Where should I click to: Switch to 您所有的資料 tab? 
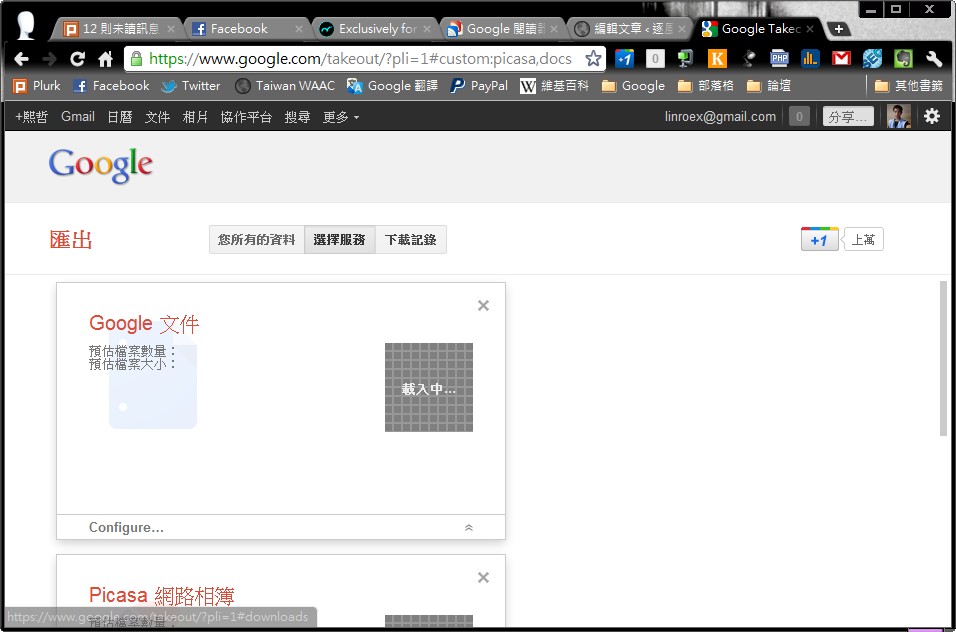pyautogui.click(x=257, y=240)
